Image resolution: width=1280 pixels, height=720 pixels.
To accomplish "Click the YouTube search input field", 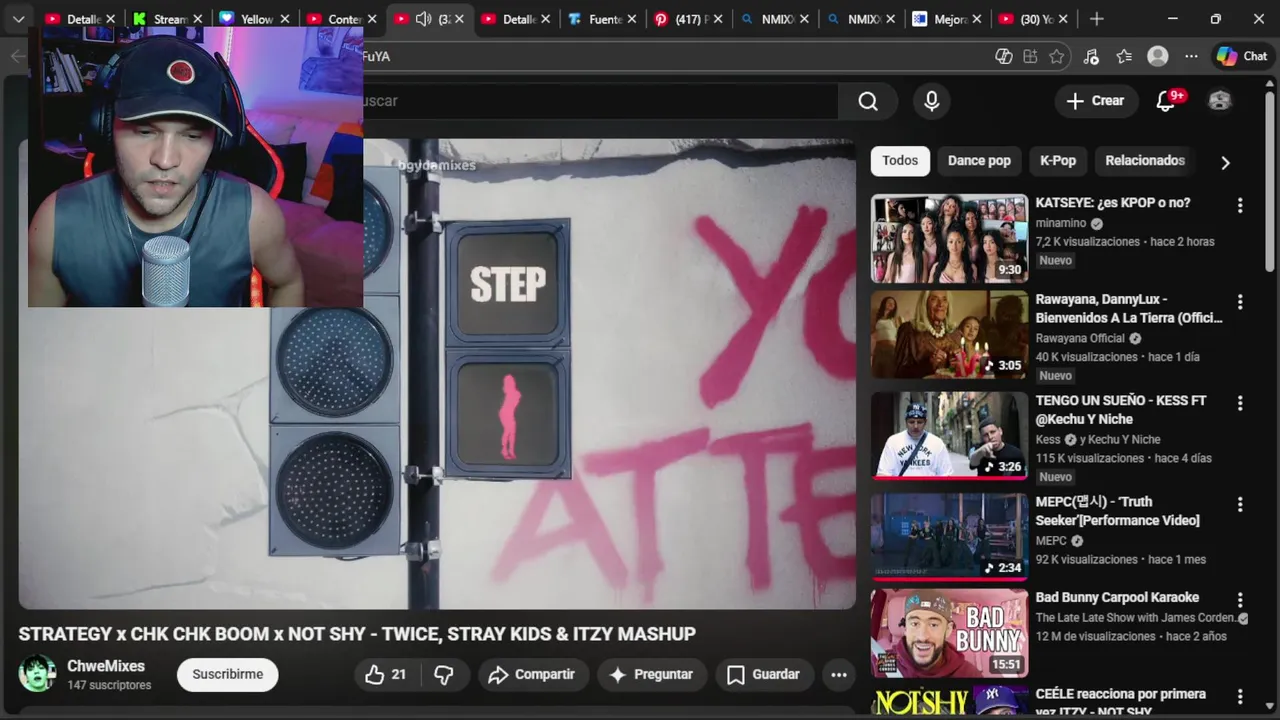I will tap(600, 101).
